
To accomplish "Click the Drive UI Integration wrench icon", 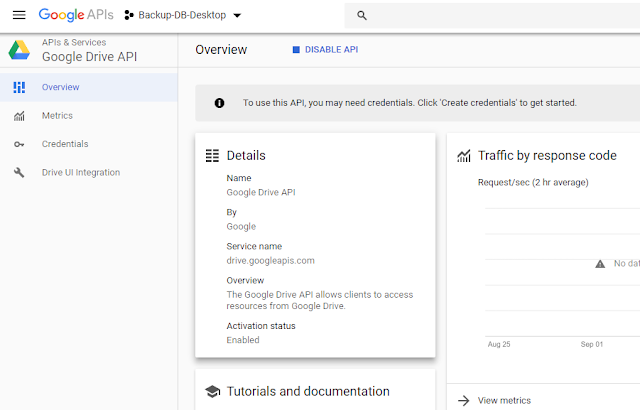I will coord(19,173).
